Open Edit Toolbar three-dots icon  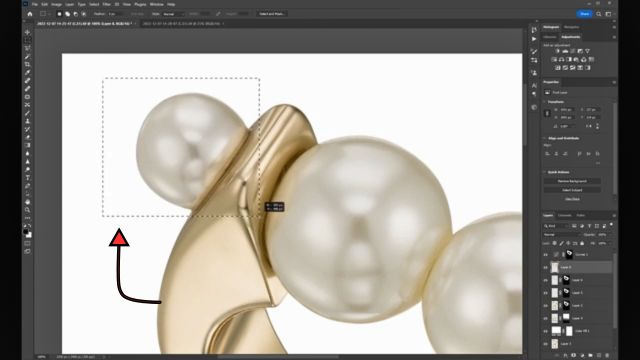pyautogui.click(x=27, y=218)
